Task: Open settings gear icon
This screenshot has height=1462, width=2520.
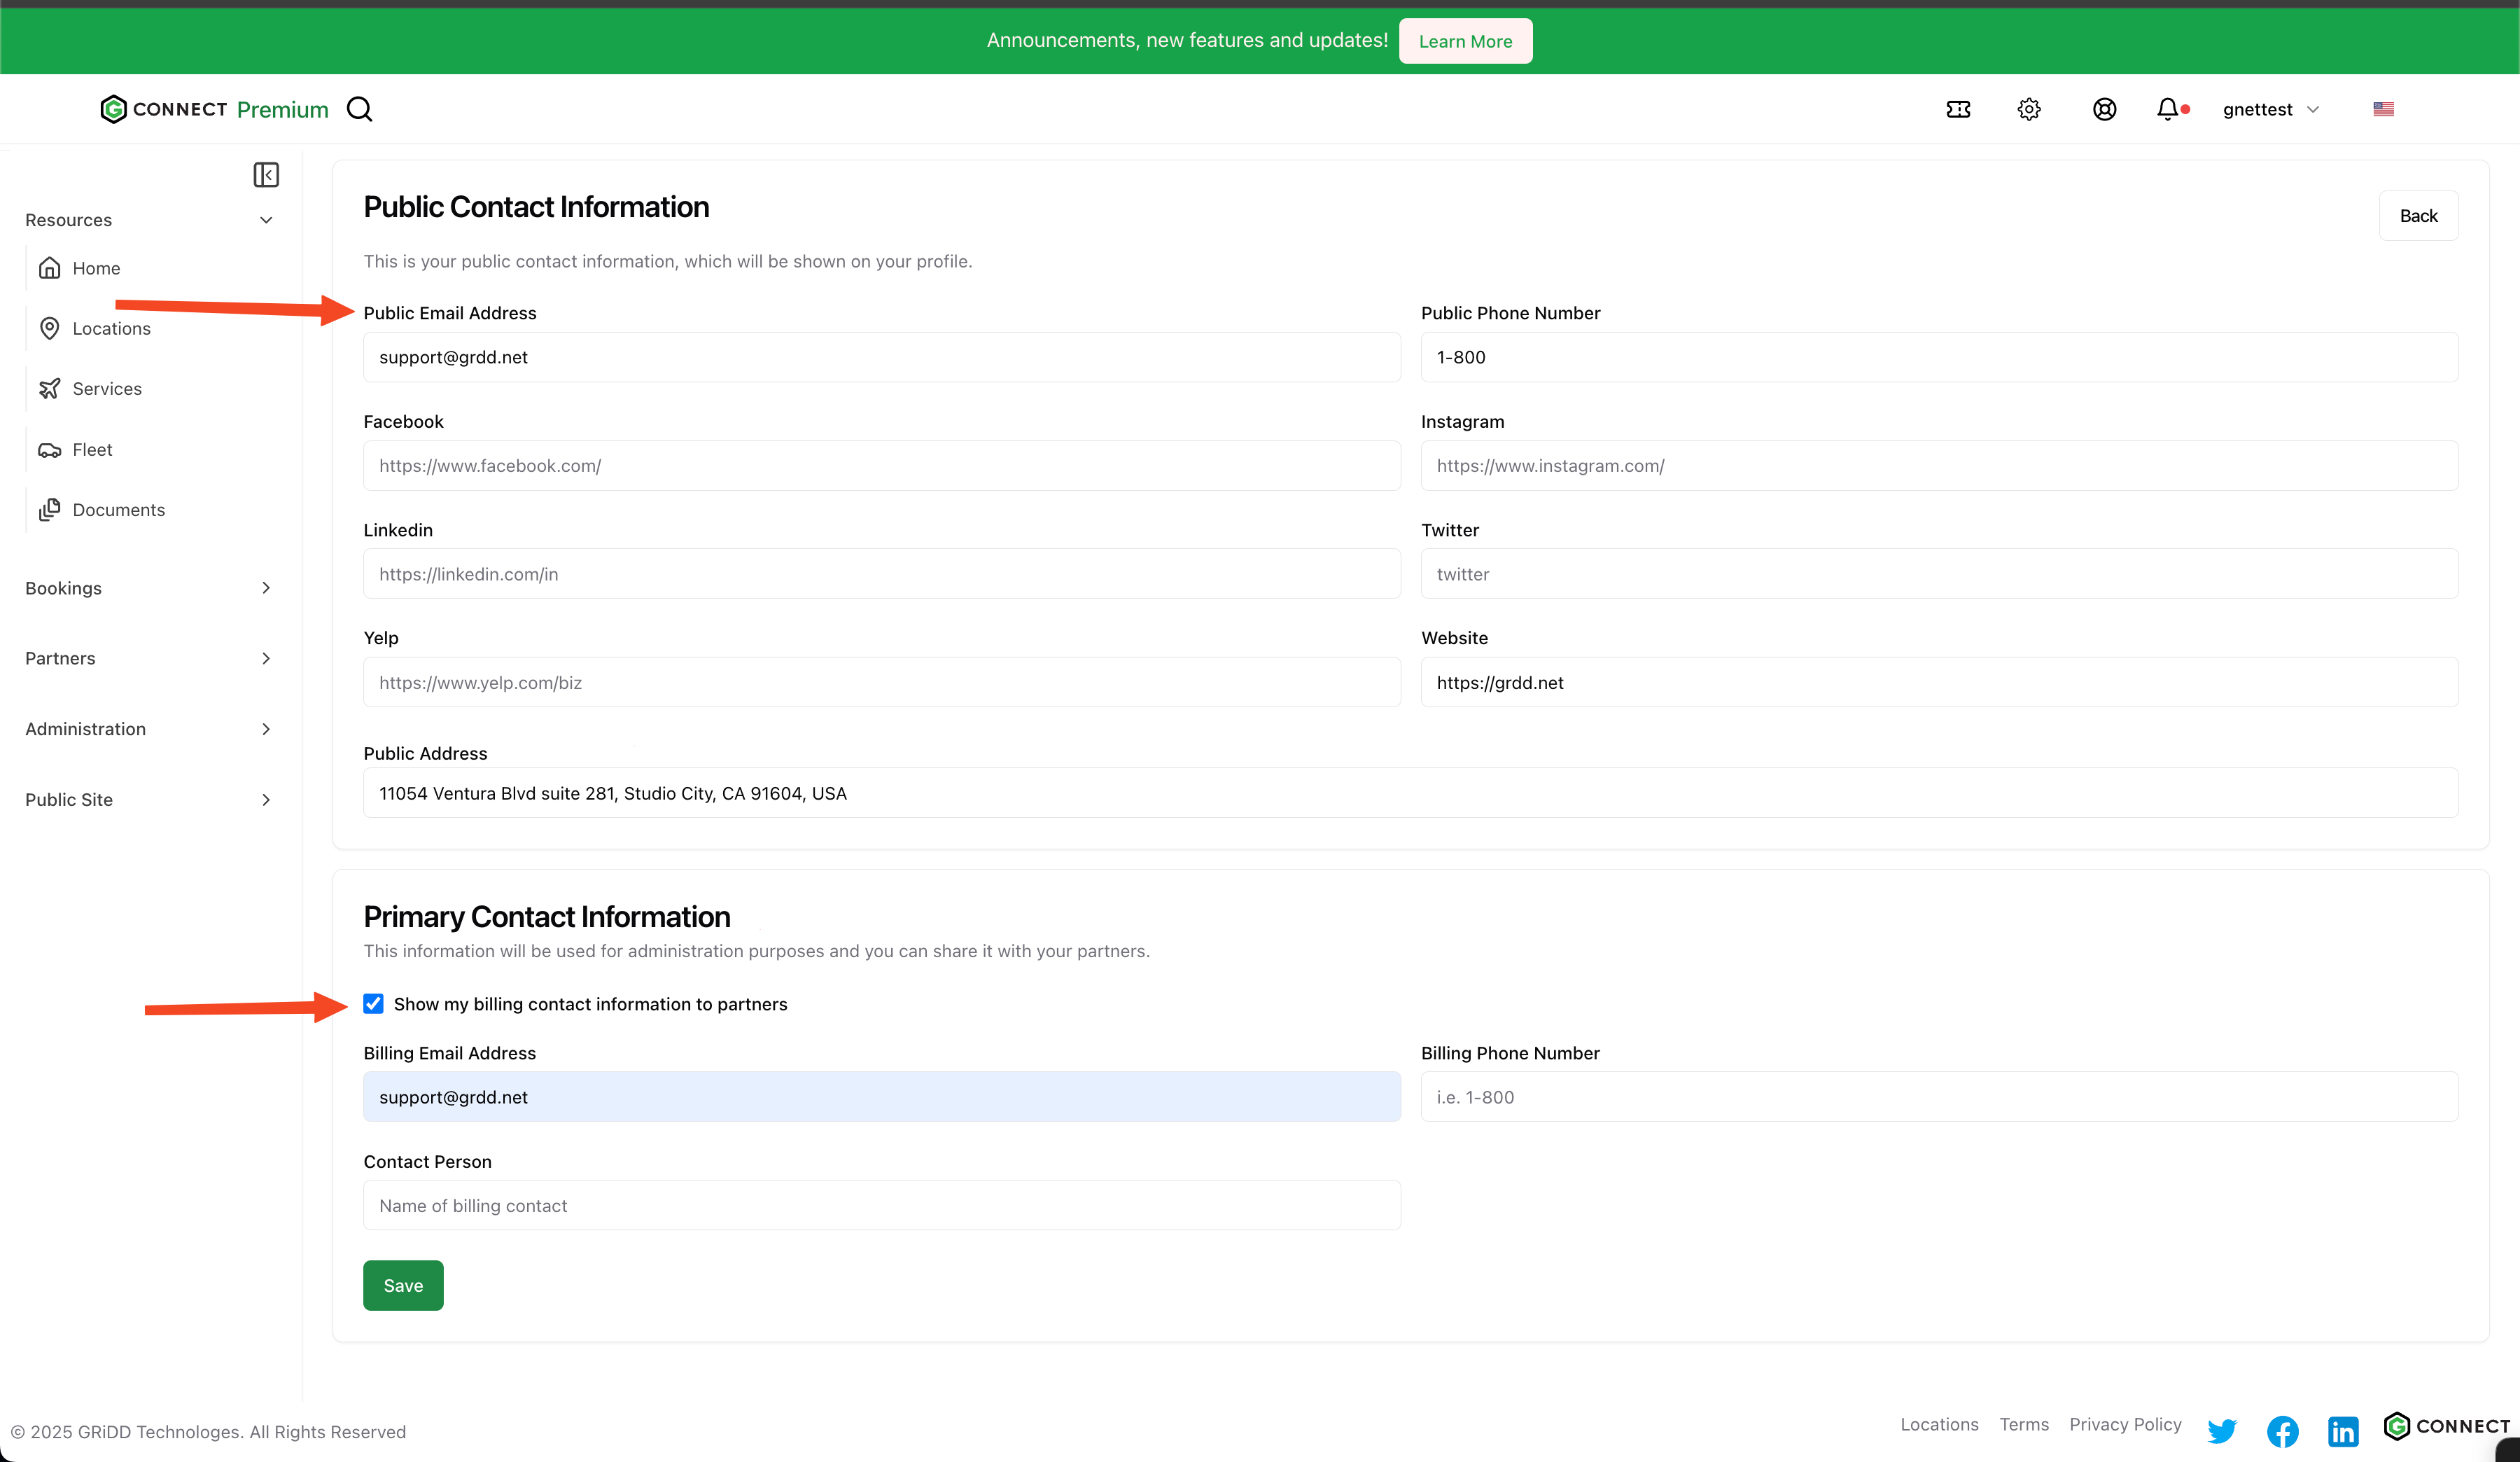Action: (x=2028, y=109)
